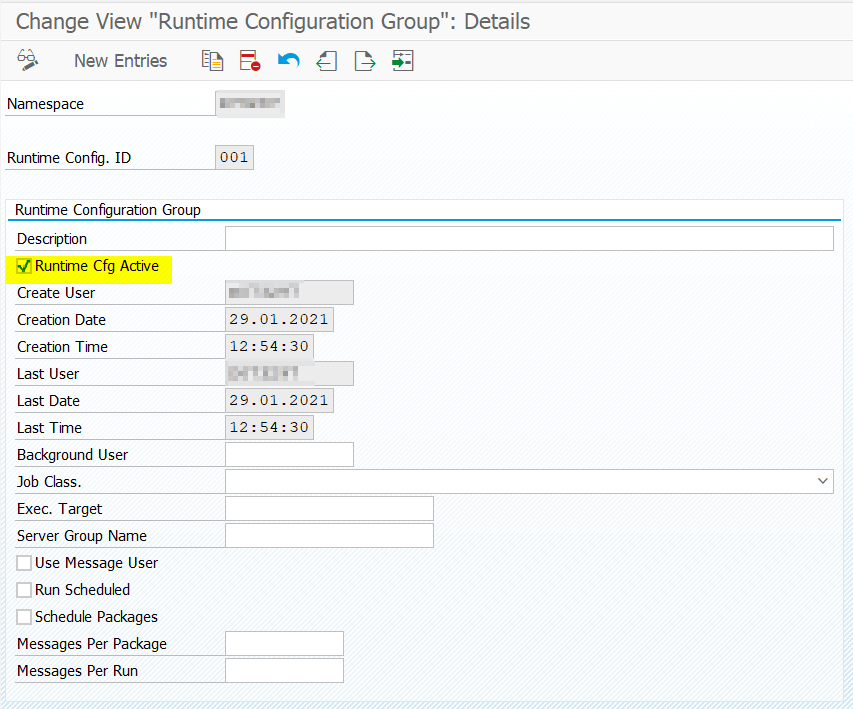
Task: Toggle display/change mode glasses-pencil icon
Action: click(27, 60)
